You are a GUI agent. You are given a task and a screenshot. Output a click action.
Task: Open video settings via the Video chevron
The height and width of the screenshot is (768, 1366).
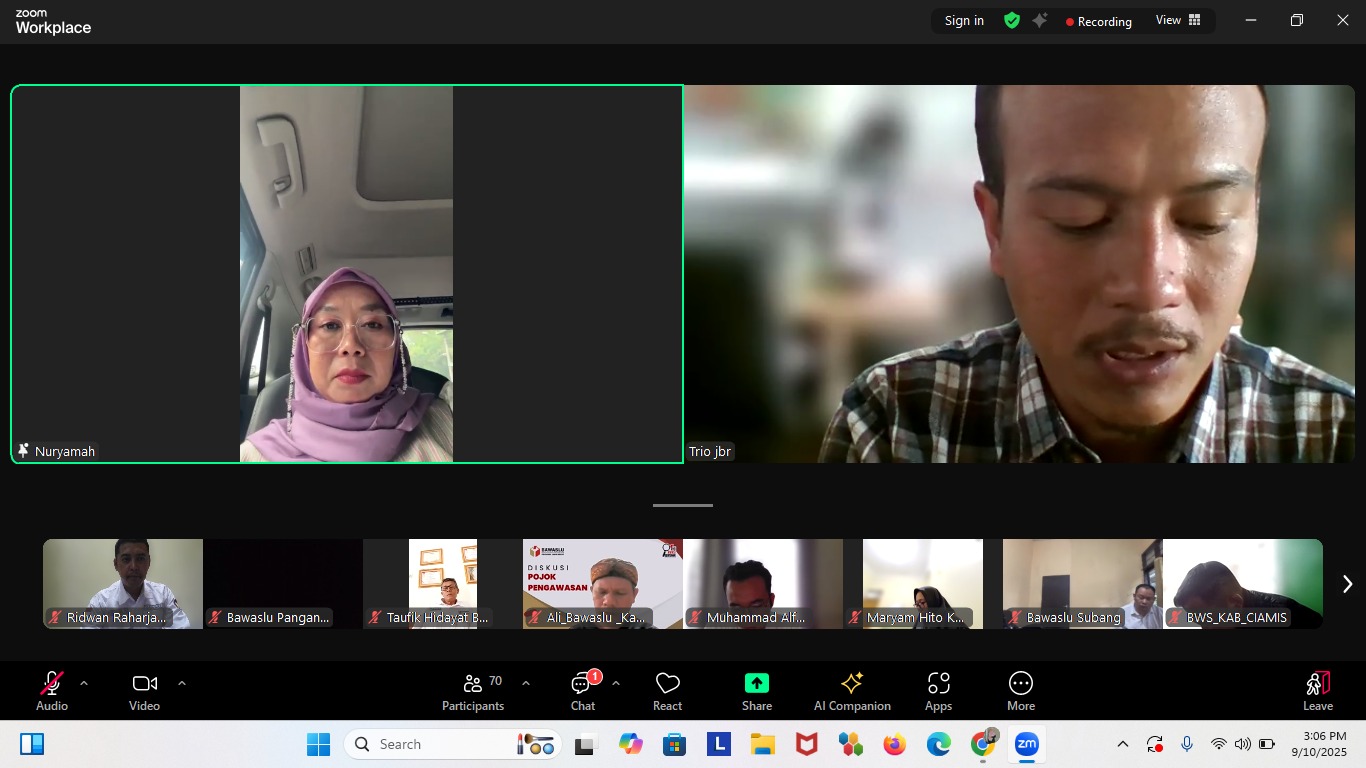182,682
